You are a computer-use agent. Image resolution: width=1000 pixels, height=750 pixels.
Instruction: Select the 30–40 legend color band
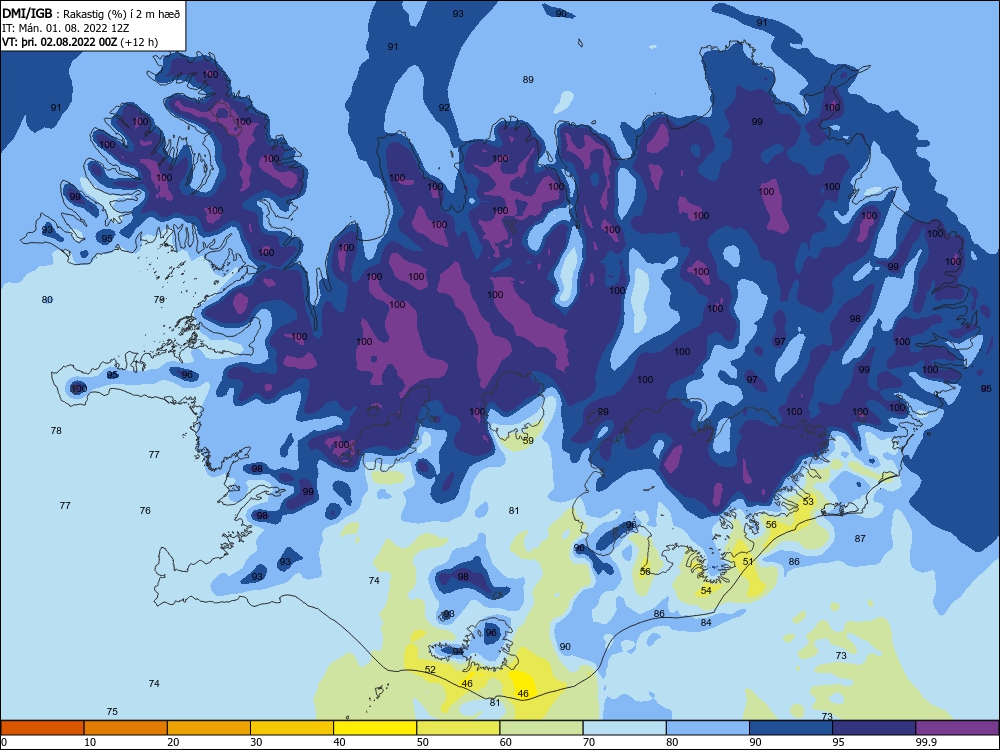tap(292, 728)
